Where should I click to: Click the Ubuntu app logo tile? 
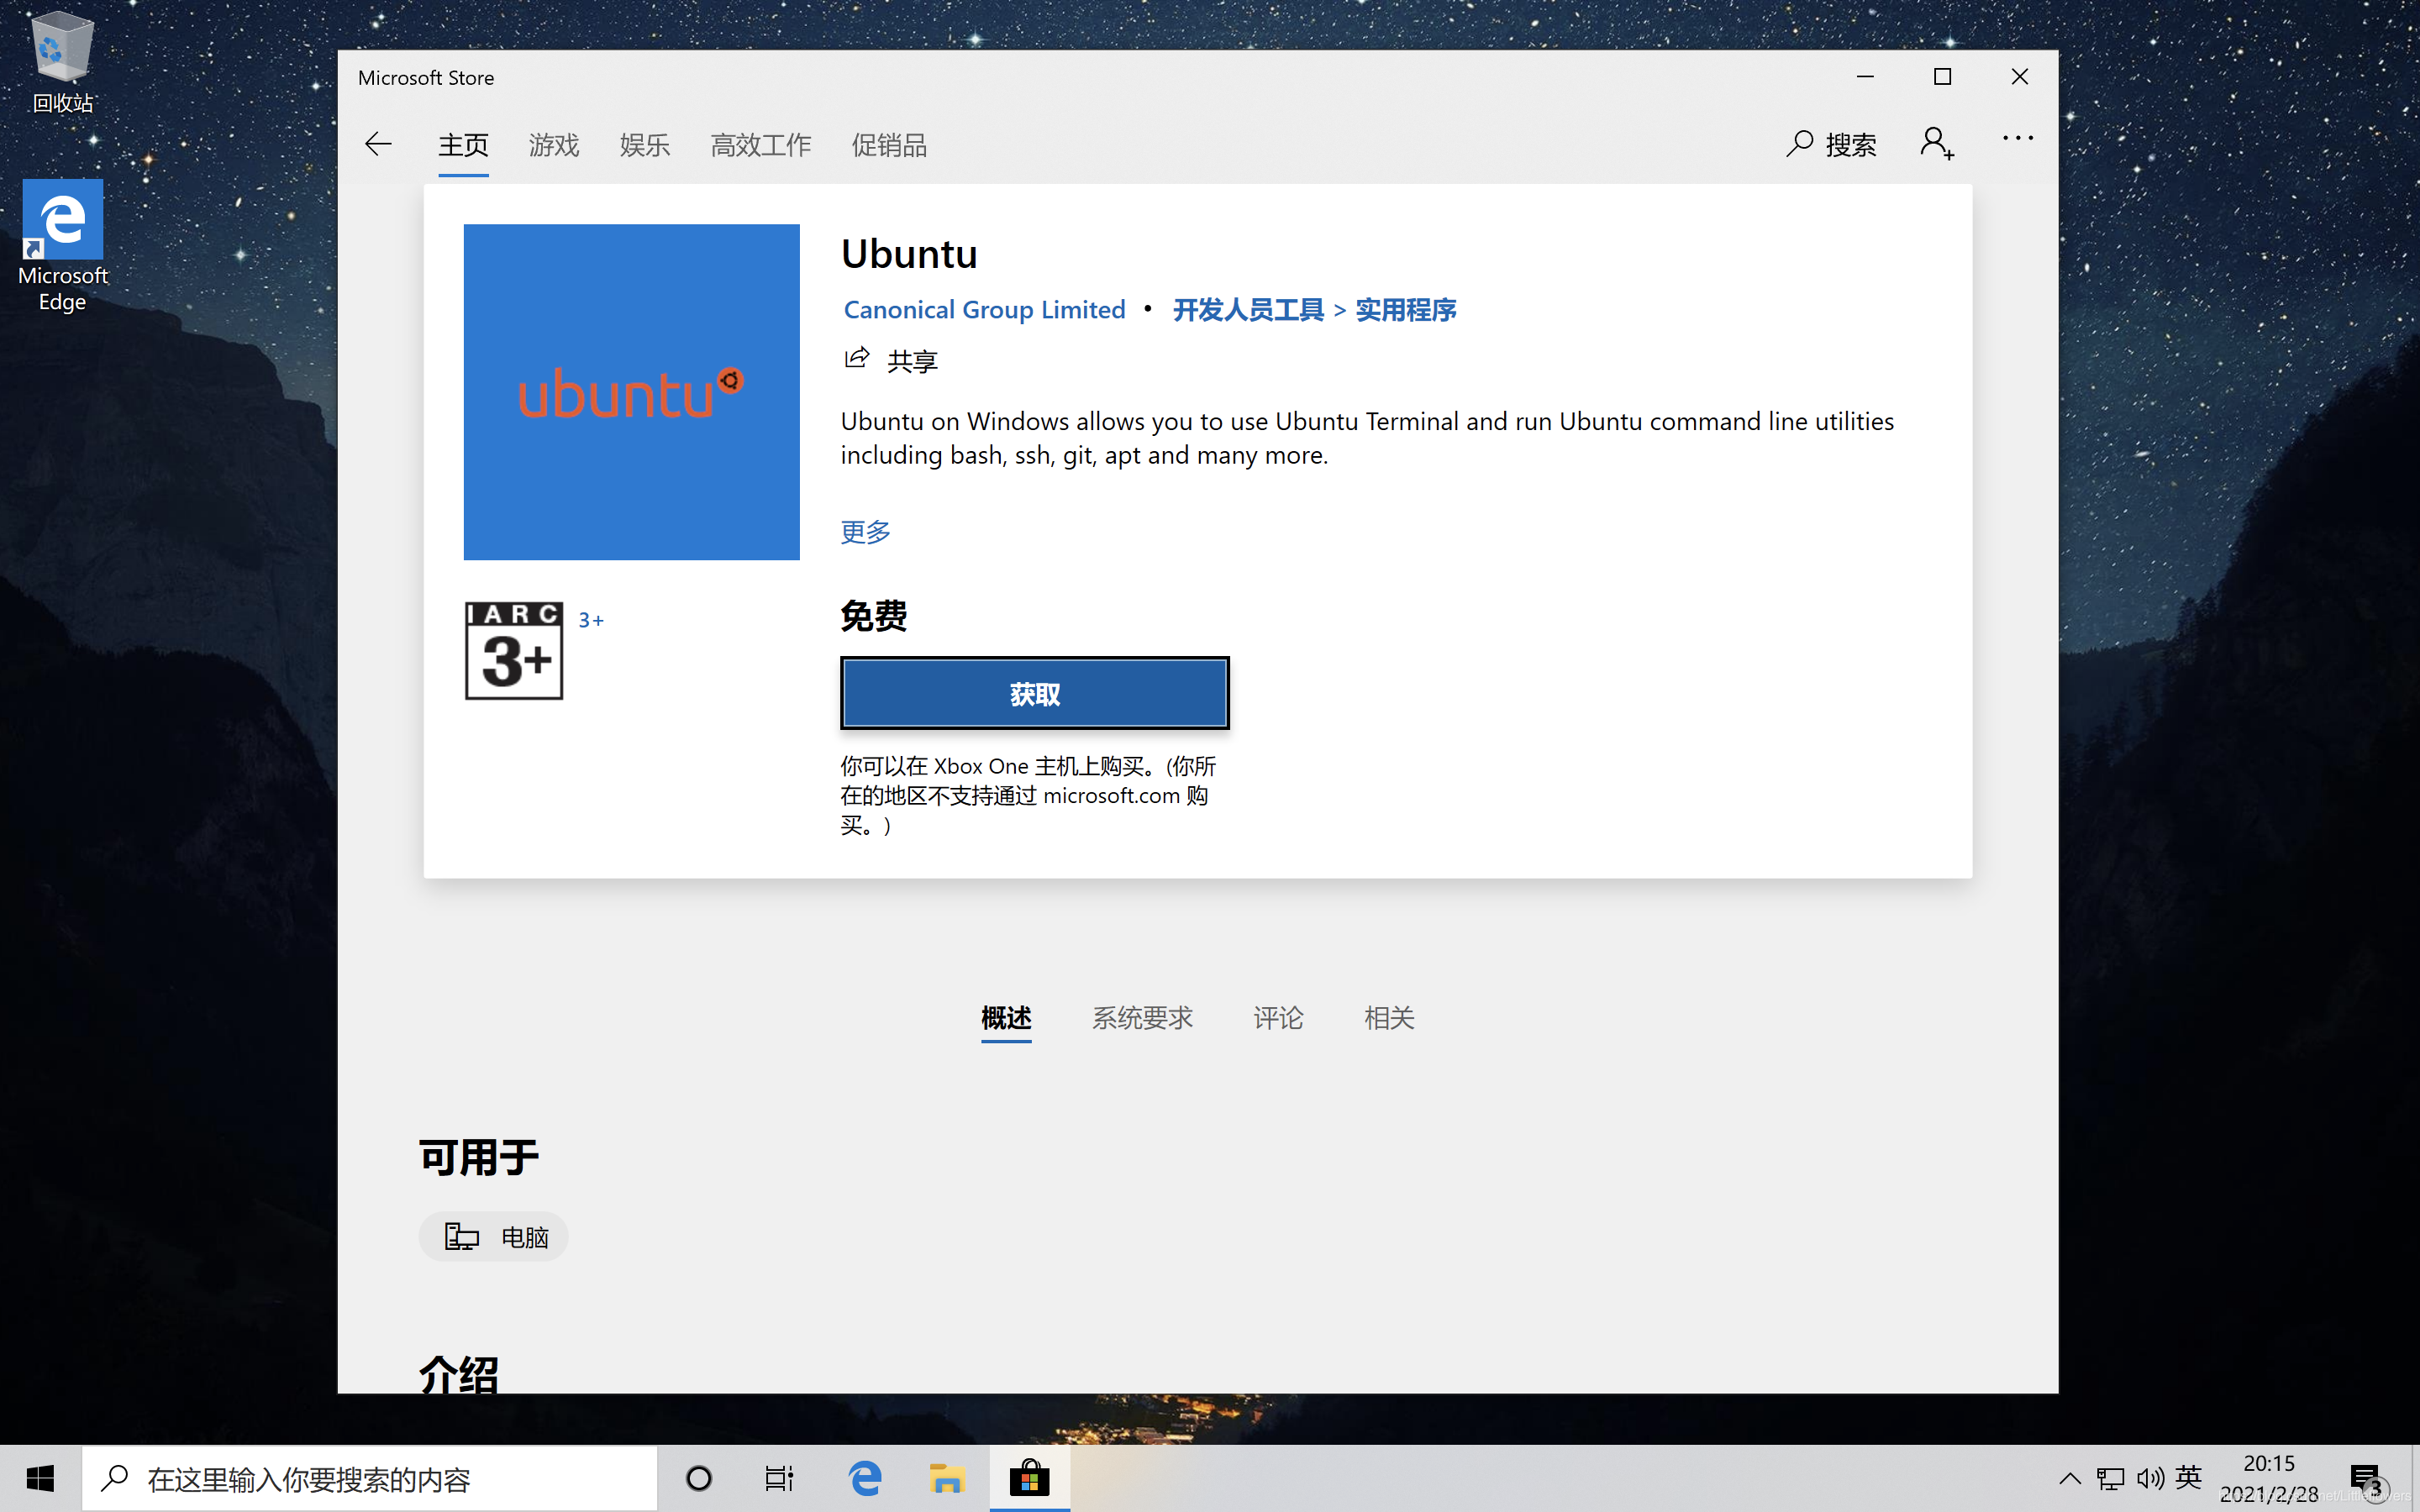coord(631,392)
